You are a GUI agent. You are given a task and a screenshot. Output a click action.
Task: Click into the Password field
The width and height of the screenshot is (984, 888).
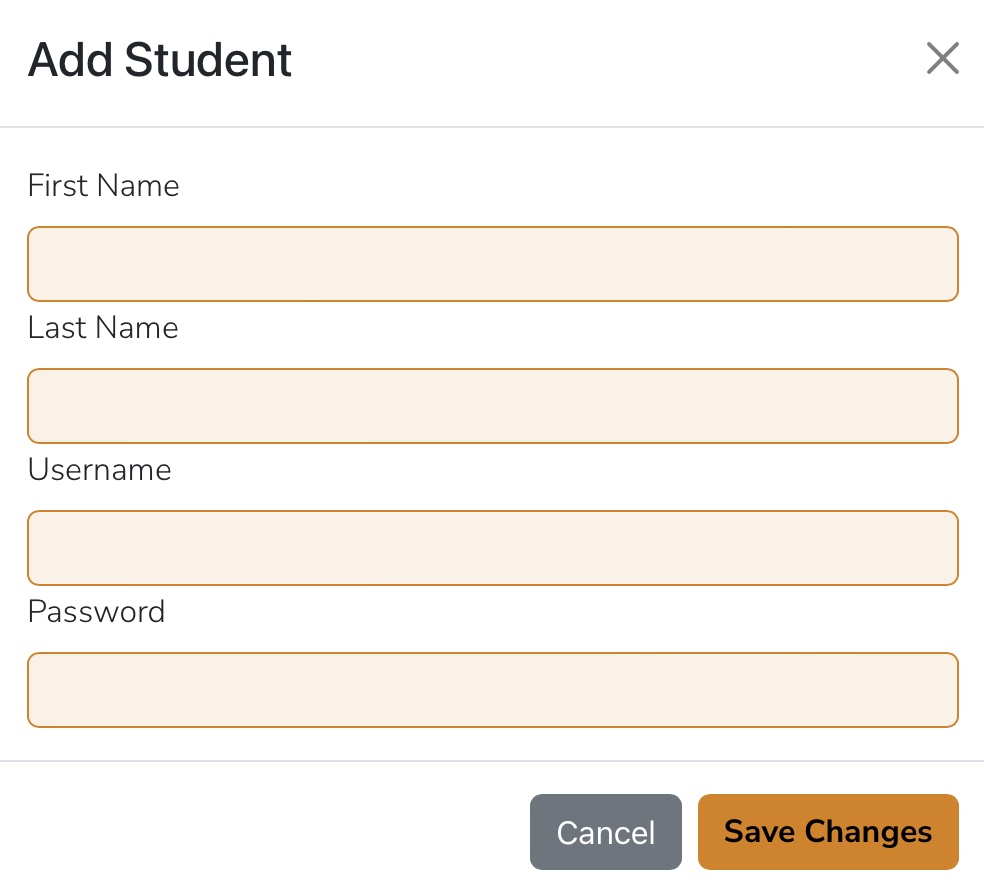click(x=493, y=690)
